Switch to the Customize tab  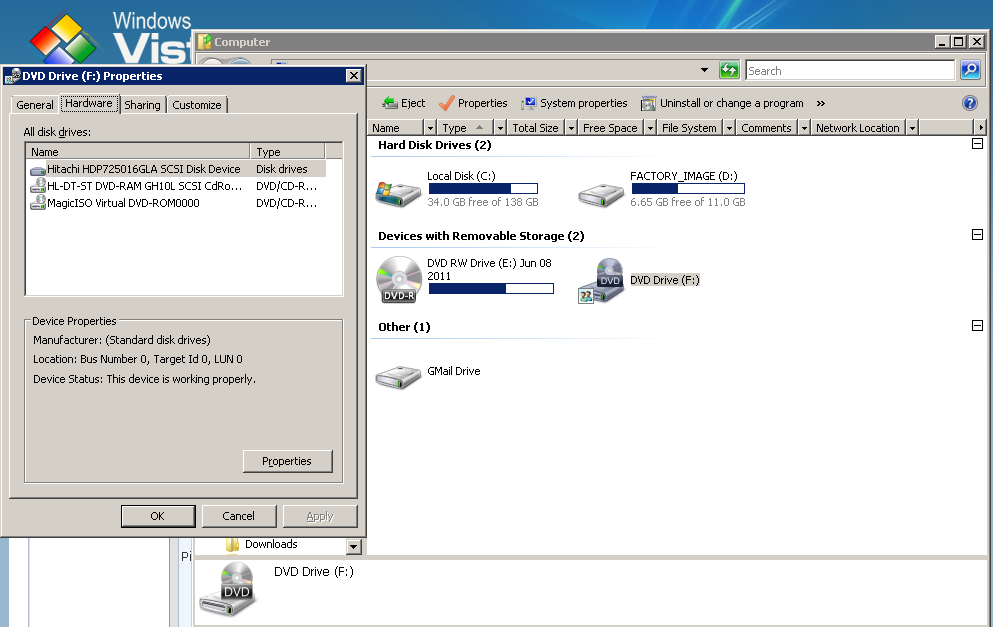[197, 105]
